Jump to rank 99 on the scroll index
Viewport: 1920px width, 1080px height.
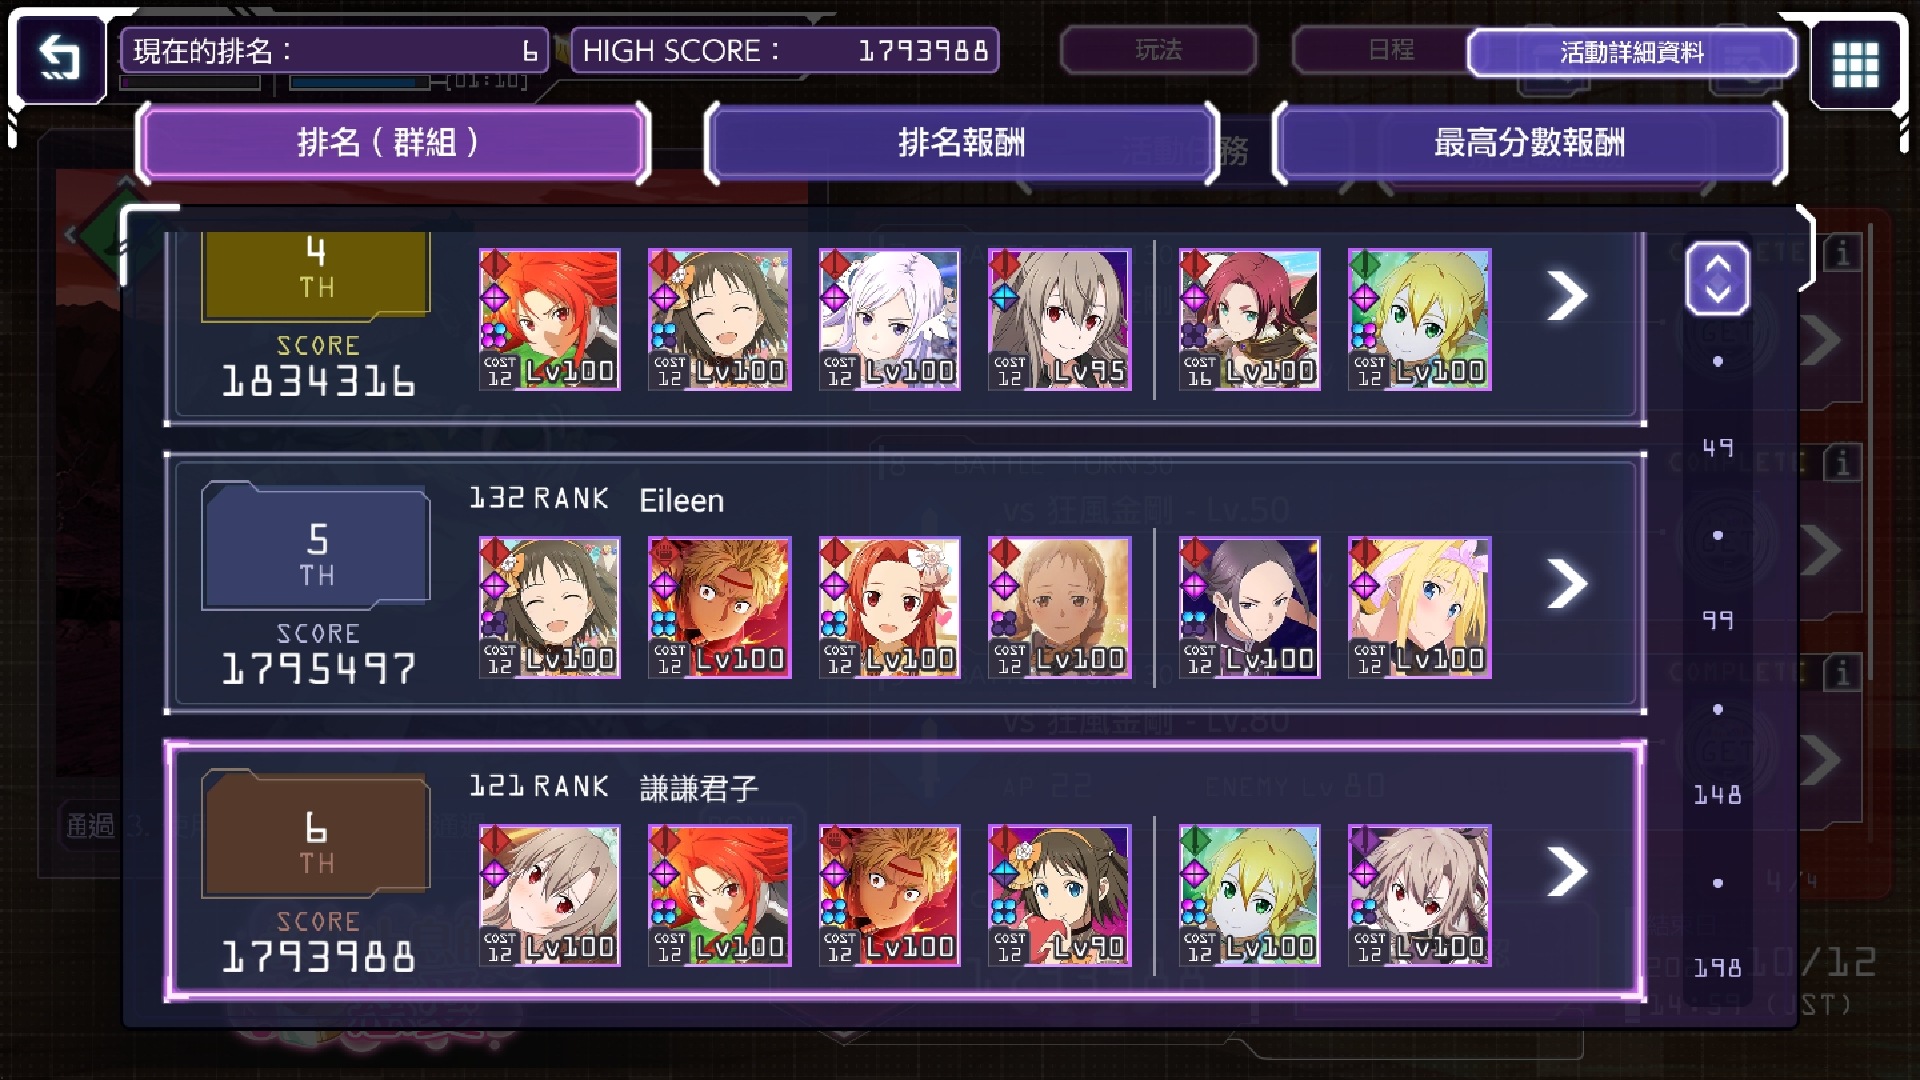click(1717, 621)
